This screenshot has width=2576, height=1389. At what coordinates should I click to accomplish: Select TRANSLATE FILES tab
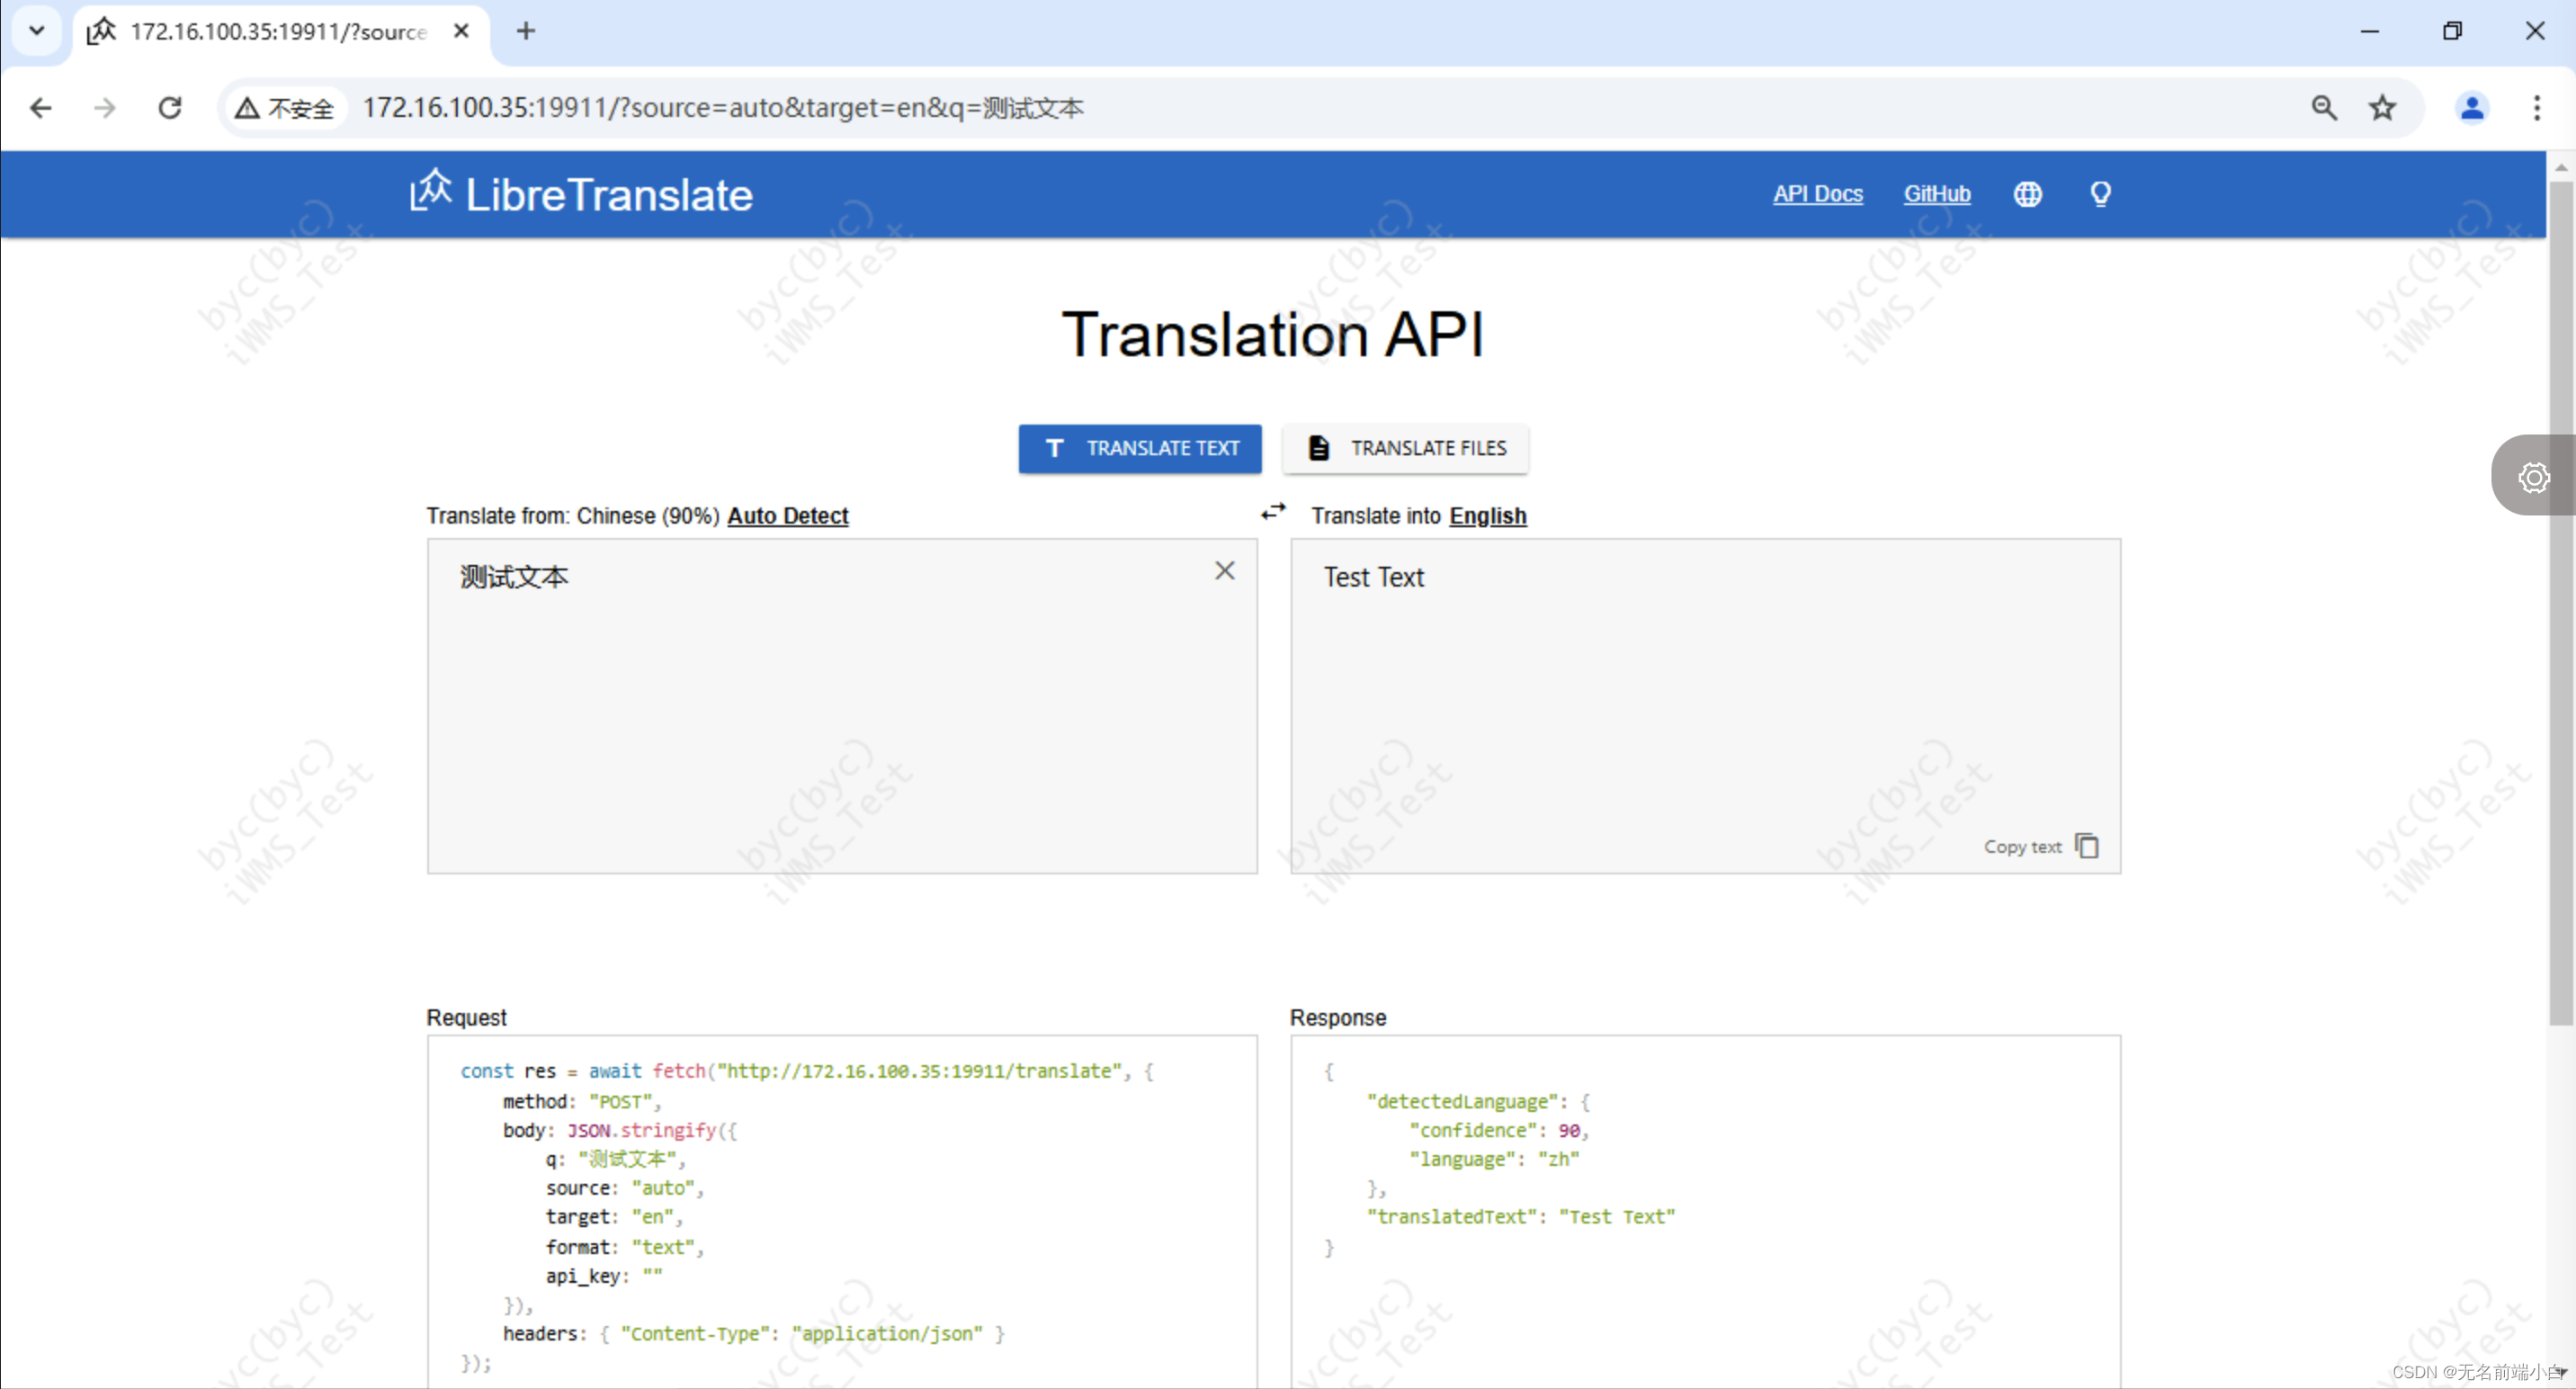1405,446
